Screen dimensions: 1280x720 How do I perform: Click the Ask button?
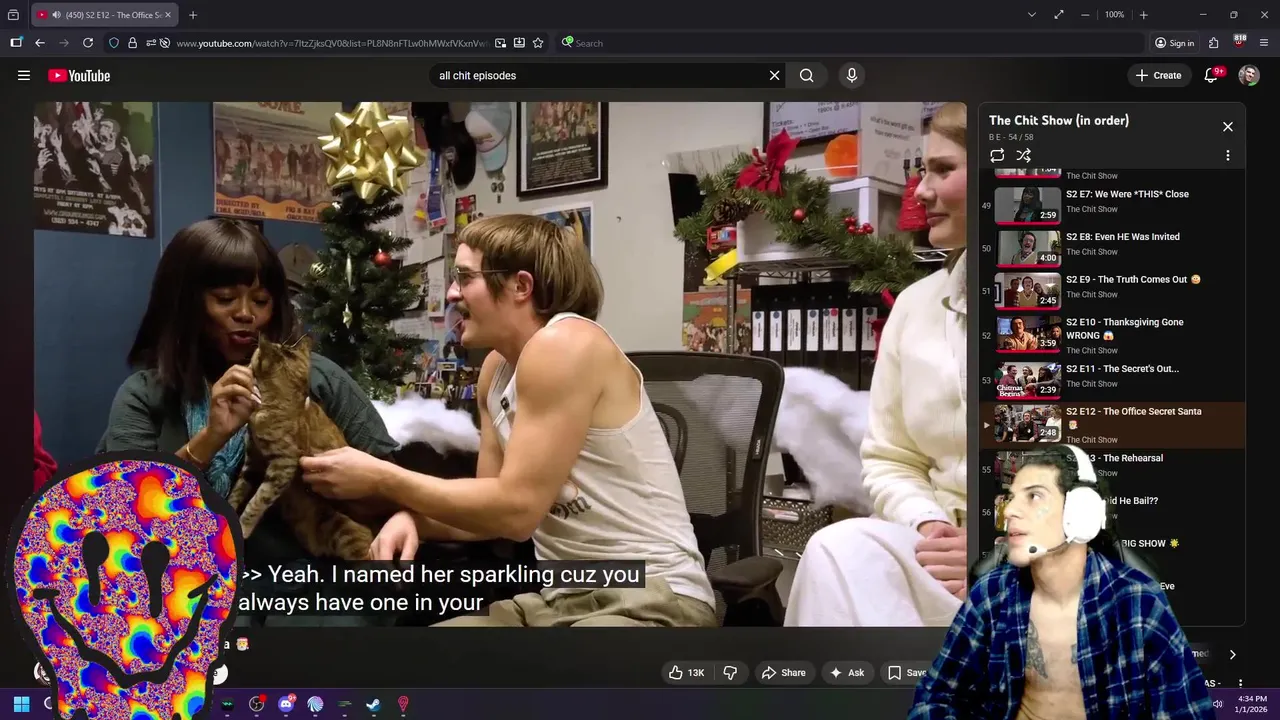point(846,673)
